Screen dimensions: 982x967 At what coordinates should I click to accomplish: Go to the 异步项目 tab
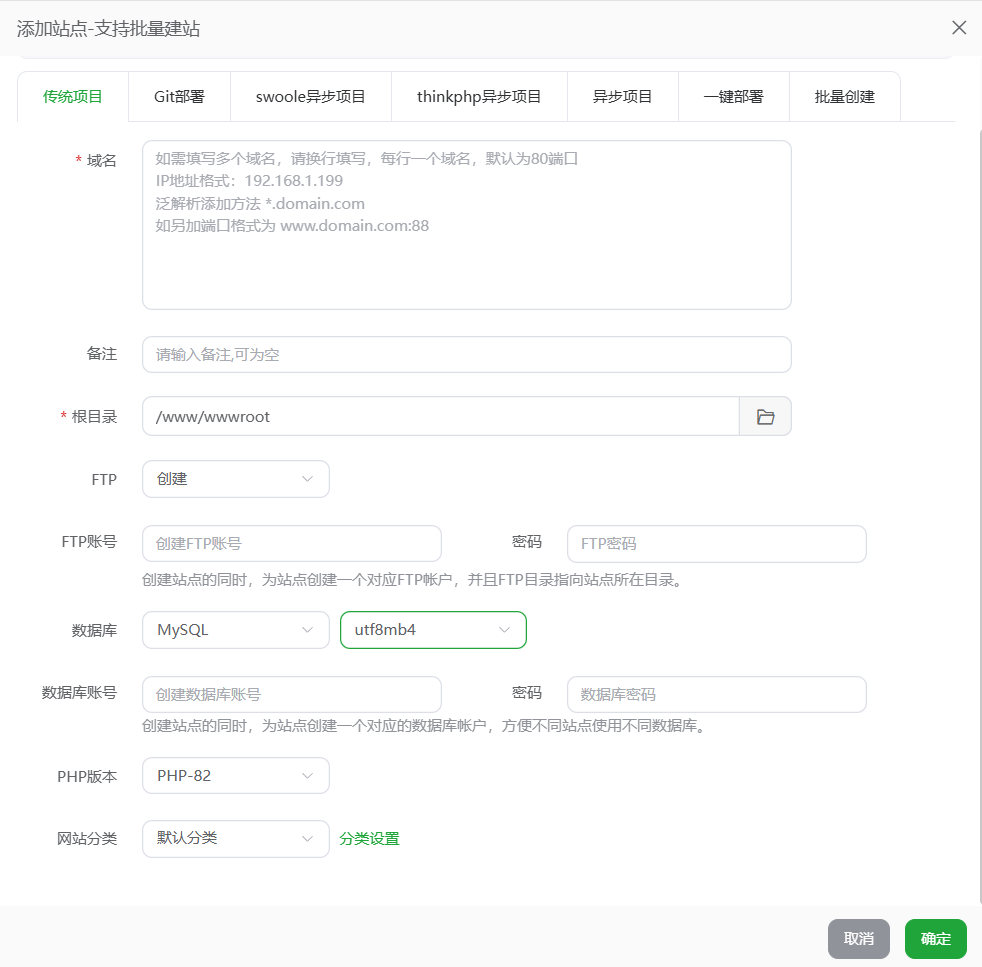pyautogui.click(x=622, y=97)
